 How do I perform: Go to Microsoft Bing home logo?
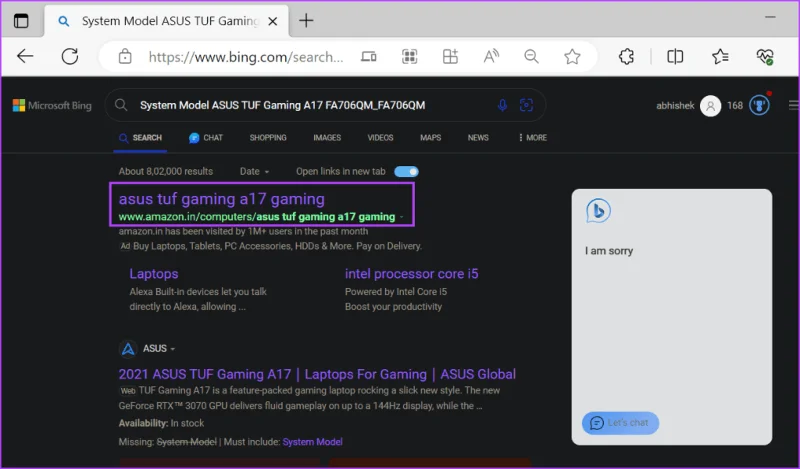(x=52, y=106)
